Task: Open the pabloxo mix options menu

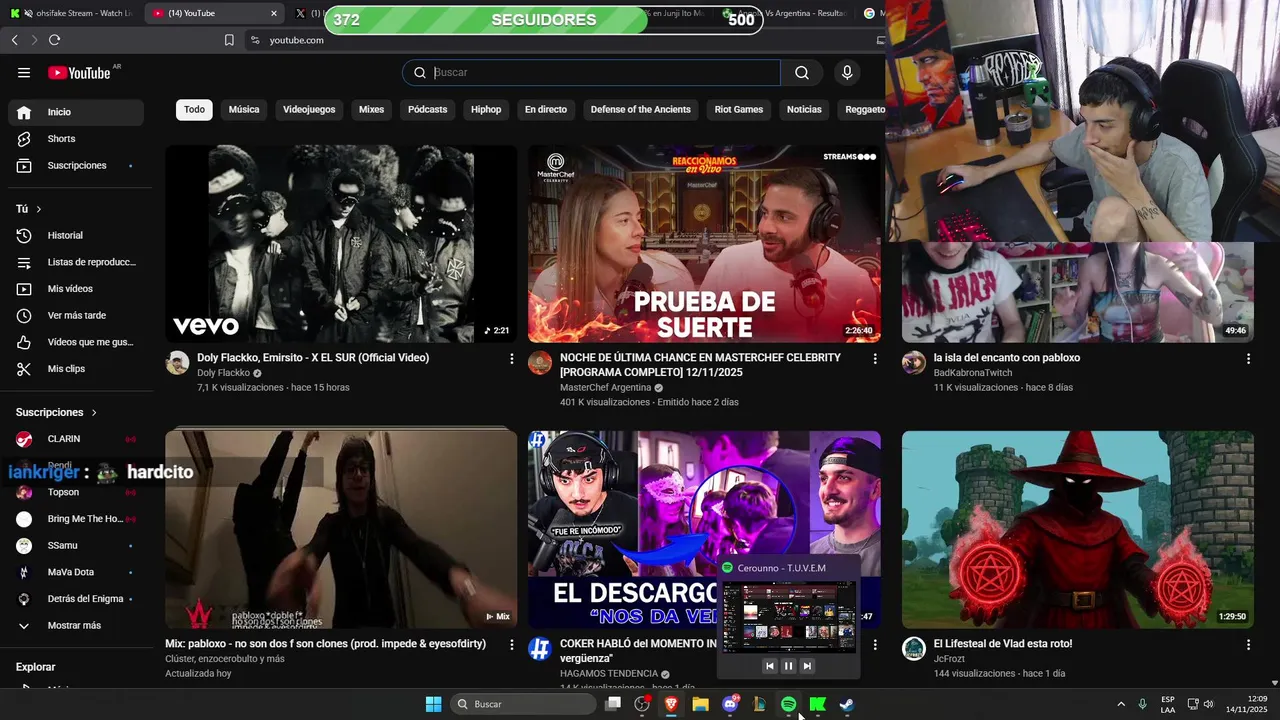Action: point(512,645)
